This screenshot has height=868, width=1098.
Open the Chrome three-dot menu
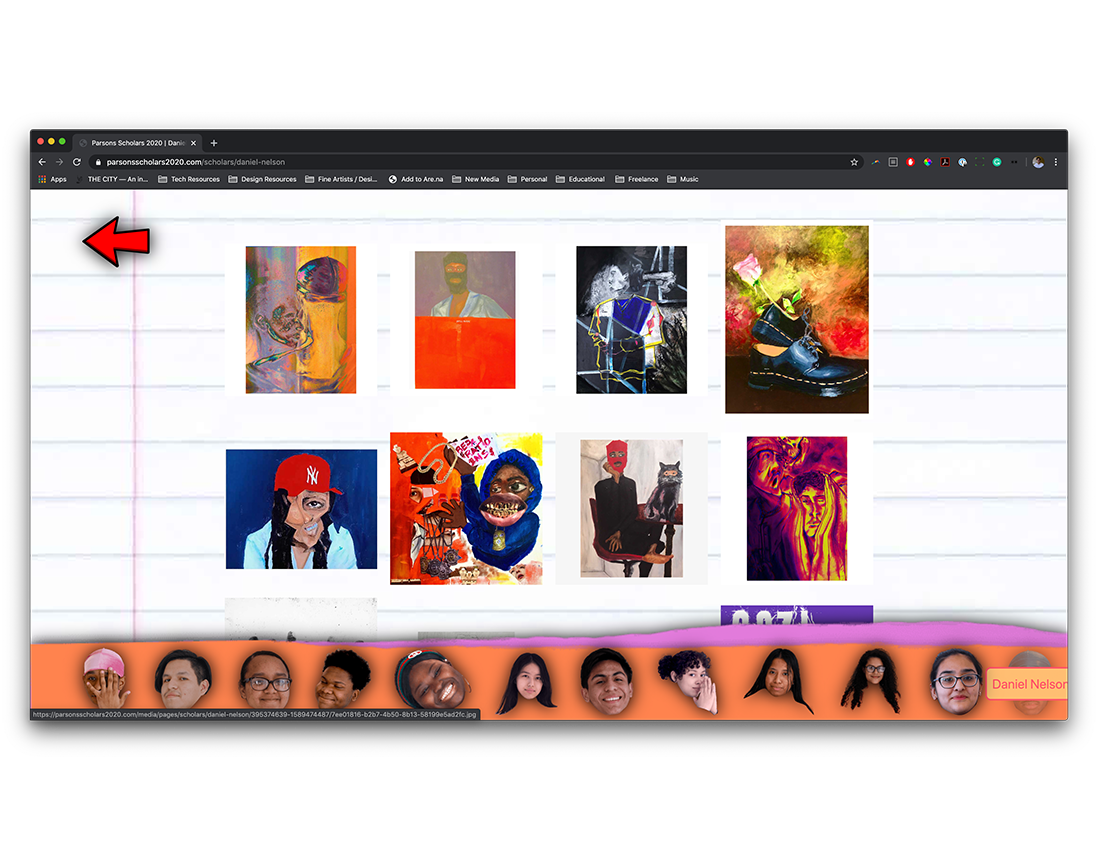pyautogui.click(x=1055, y=162)
